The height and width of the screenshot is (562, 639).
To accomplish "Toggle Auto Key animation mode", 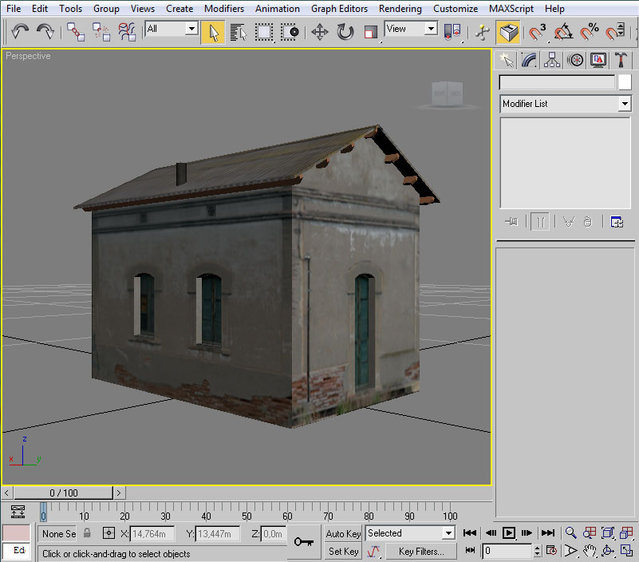I will pyautogui.click(x=343, y=534).
